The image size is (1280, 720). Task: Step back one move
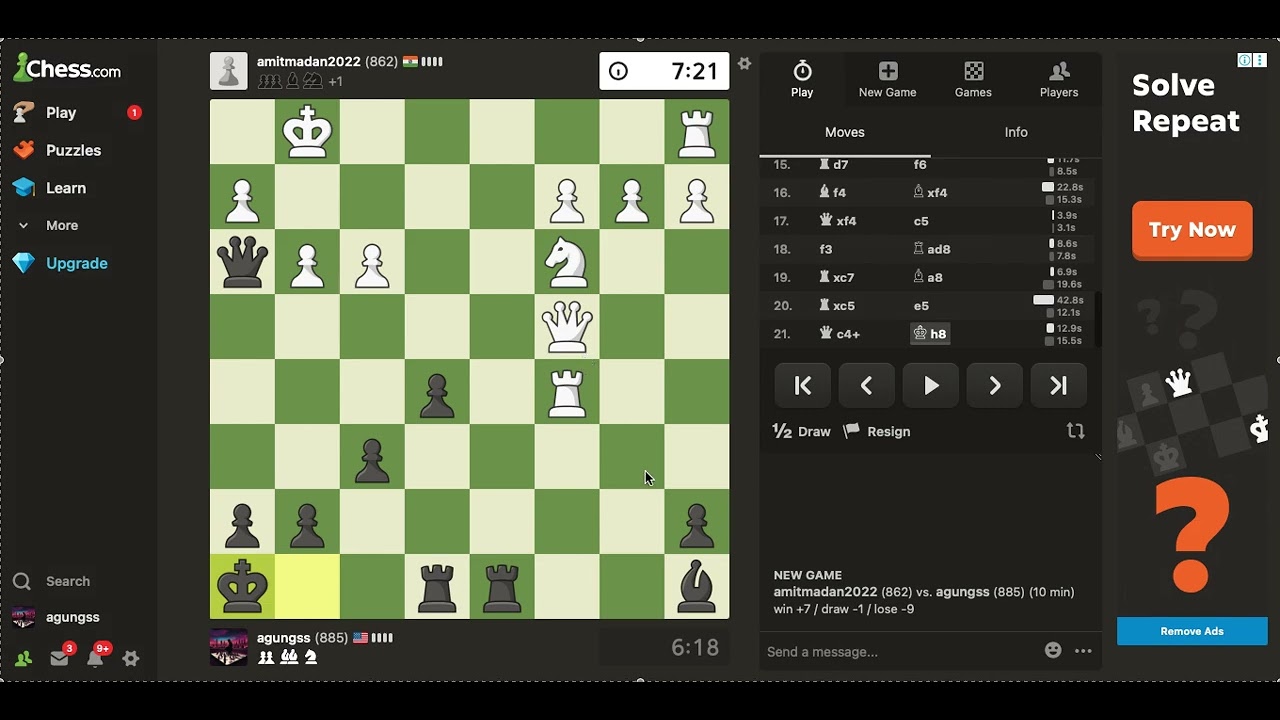(x=867, y=386)
